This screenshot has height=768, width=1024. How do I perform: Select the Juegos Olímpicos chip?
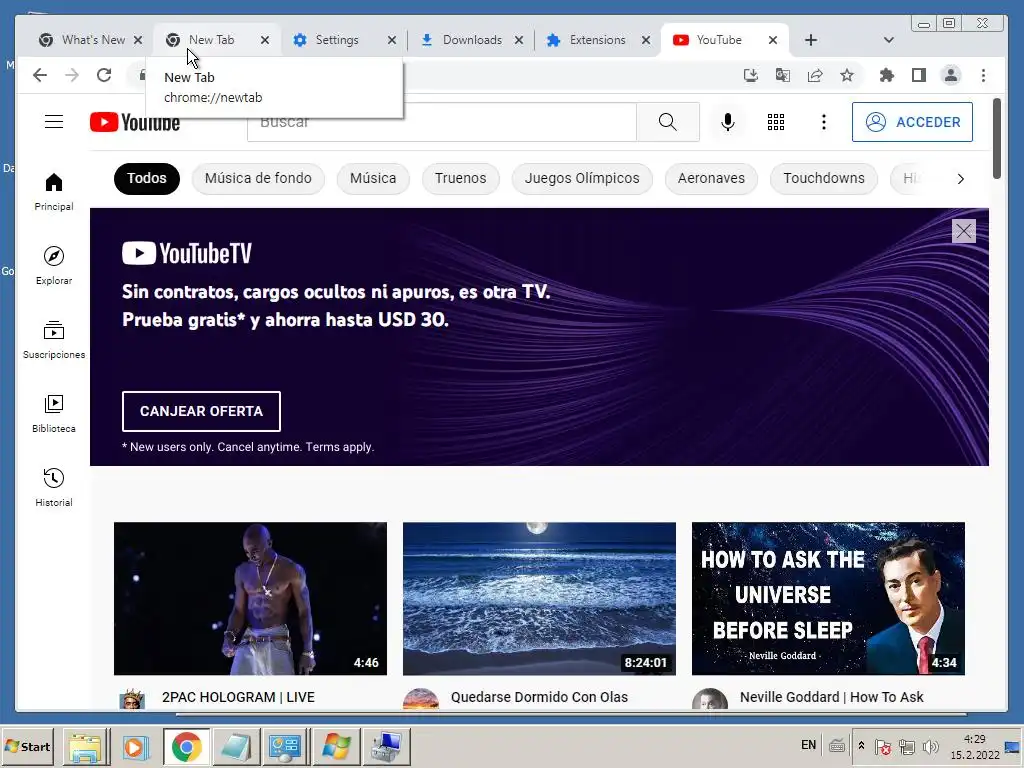point(582,178)
